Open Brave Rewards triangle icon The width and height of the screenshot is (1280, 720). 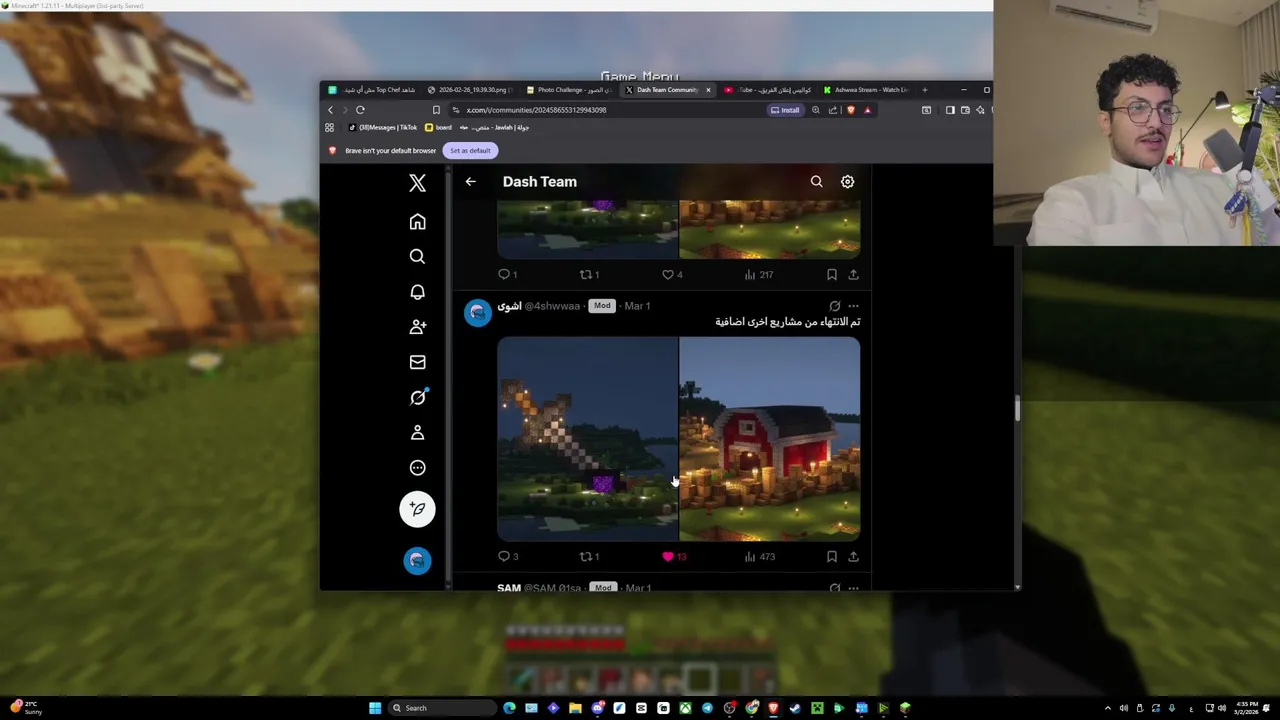click(867, 110)
